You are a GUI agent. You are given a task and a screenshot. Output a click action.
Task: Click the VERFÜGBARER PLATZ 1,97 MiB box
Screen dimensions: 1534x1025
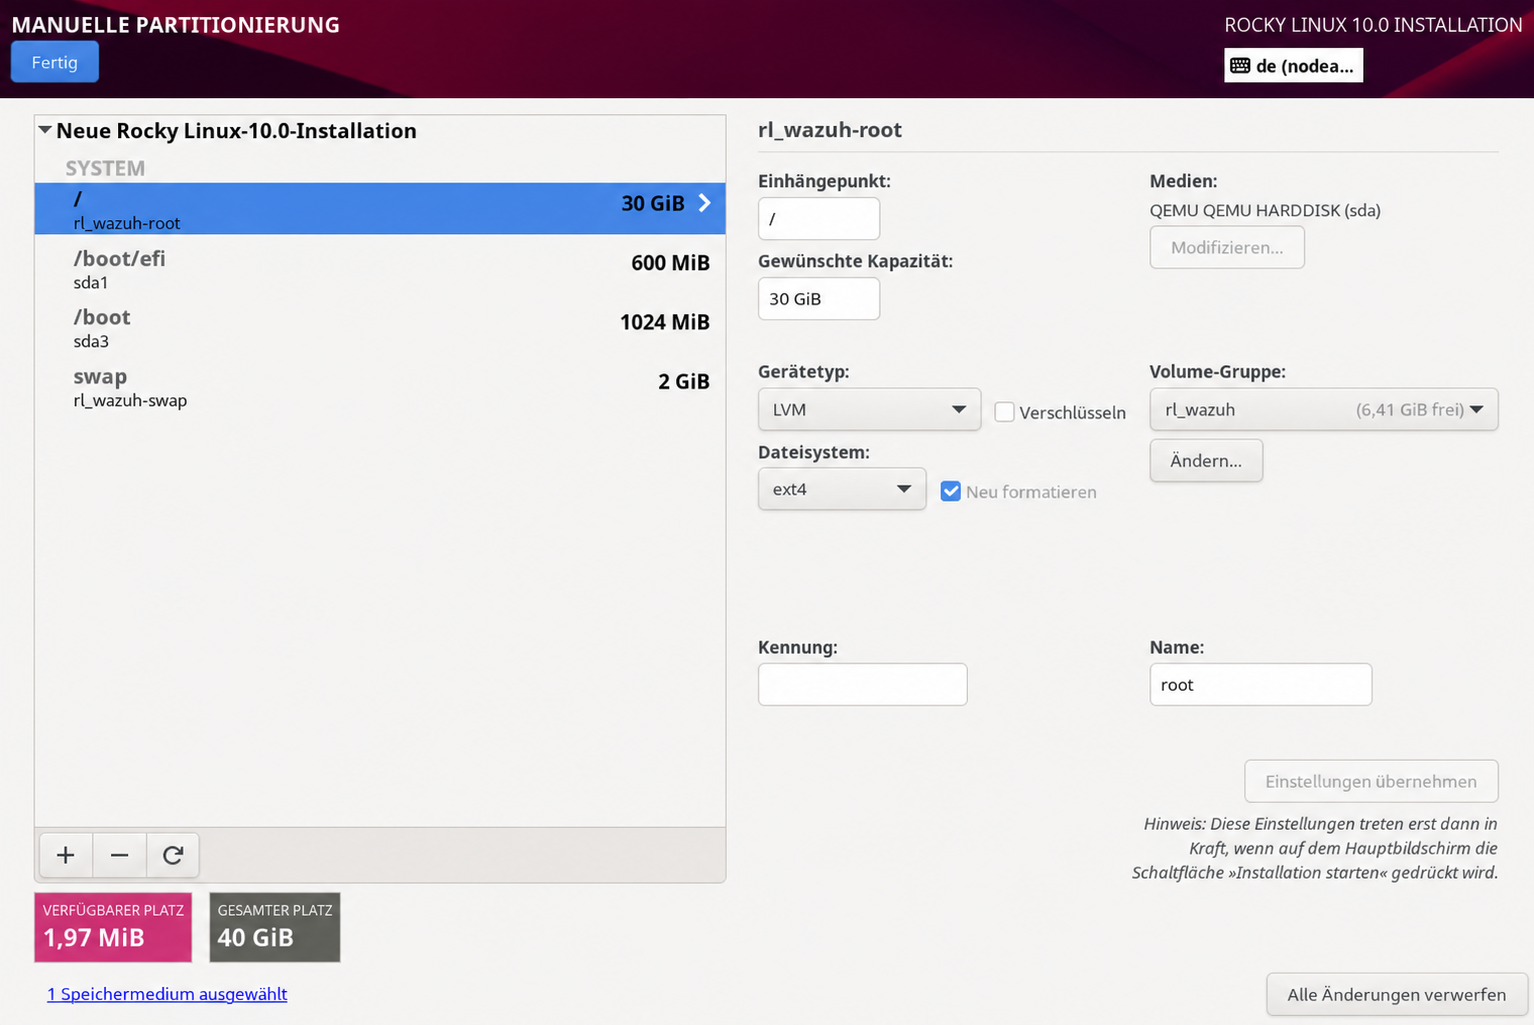(x=113, y=927)
